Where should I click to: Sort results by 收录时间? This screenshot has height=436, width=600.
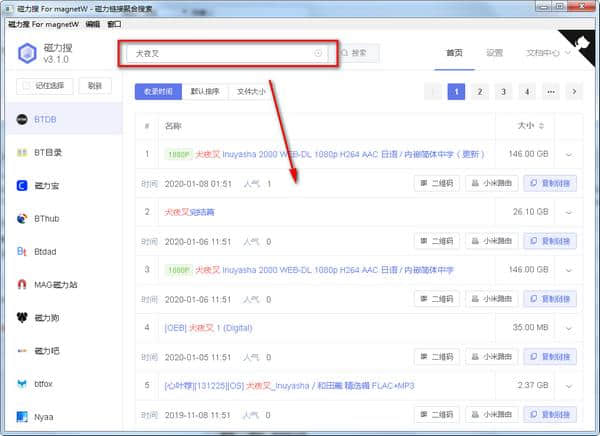pyautogui.click(x=158, y=92)
